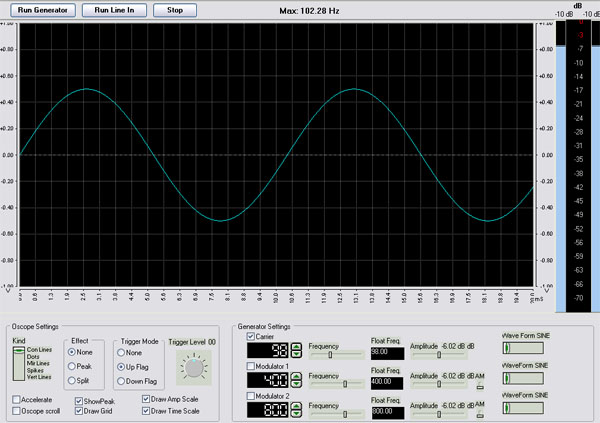Image resolution: width=600 pixels, height=423 pixels.
Task: Click the left blue level meter bar
Action: 561,179
